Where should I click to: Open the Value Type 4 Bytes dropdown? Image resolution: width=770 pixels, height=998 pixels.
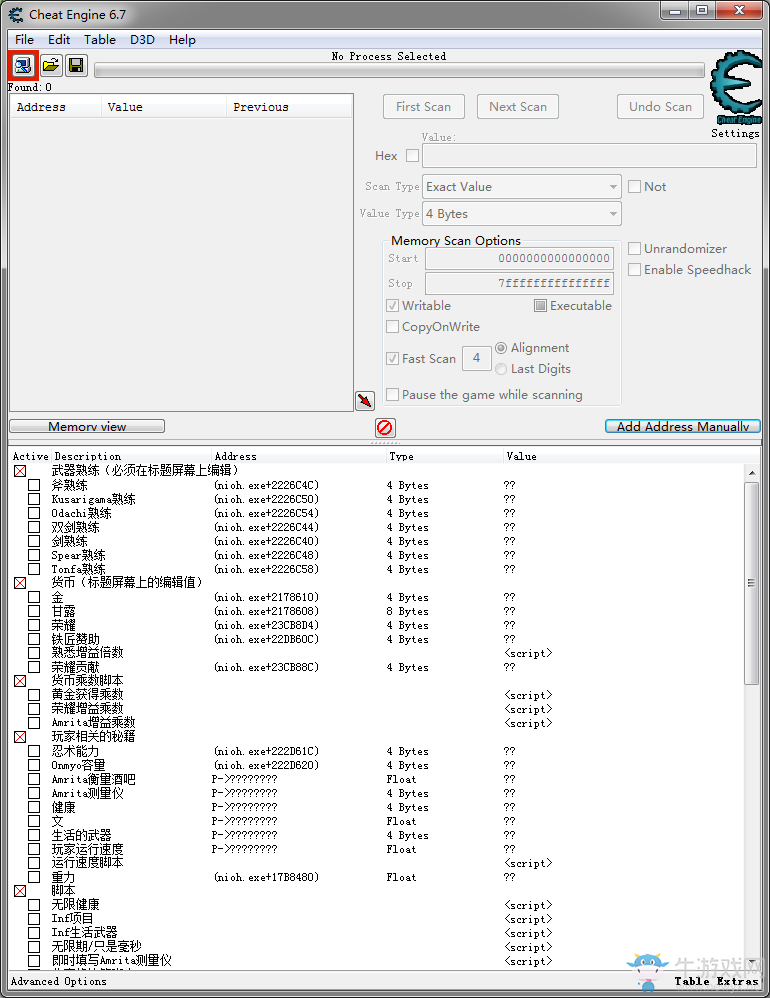click(522, 214)
